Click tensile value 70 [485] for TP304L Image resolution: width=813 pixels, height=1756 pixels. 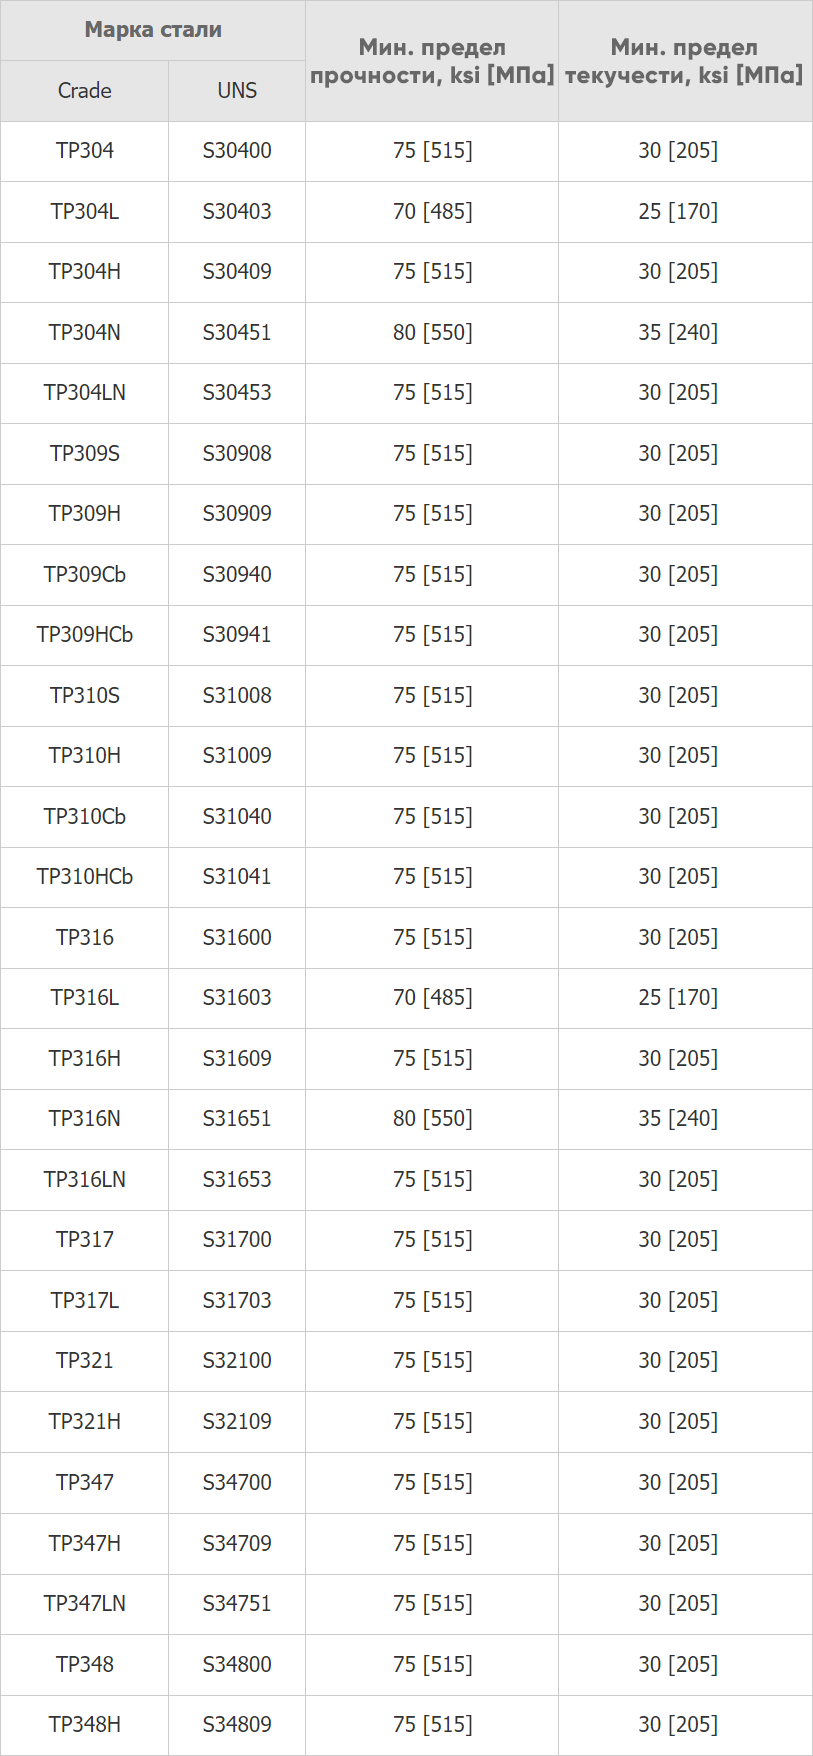pyautogui.click(x=432, y=212)
